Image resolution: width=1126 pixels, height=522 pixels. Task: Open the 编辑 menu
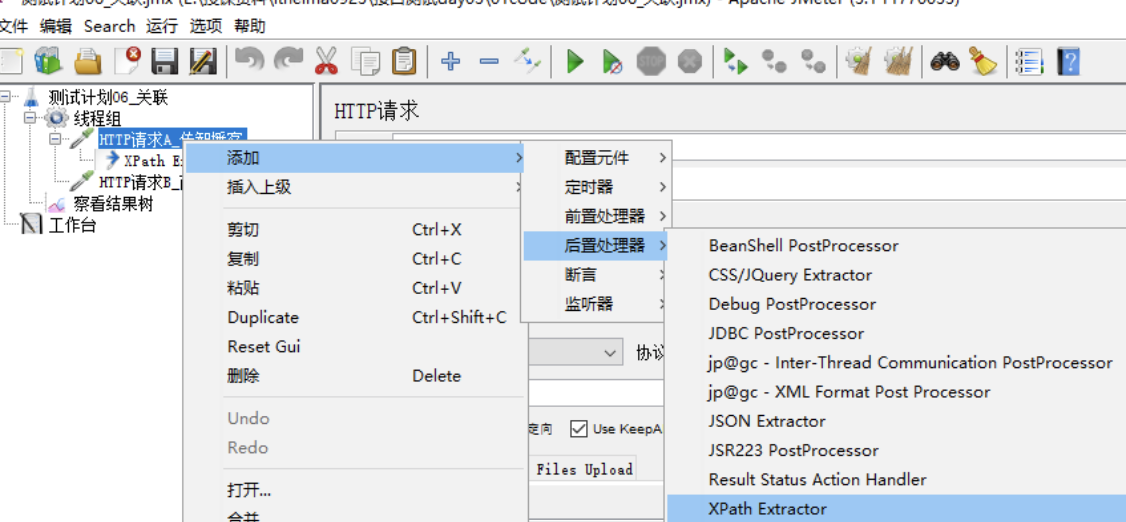[x=56, y=26]
